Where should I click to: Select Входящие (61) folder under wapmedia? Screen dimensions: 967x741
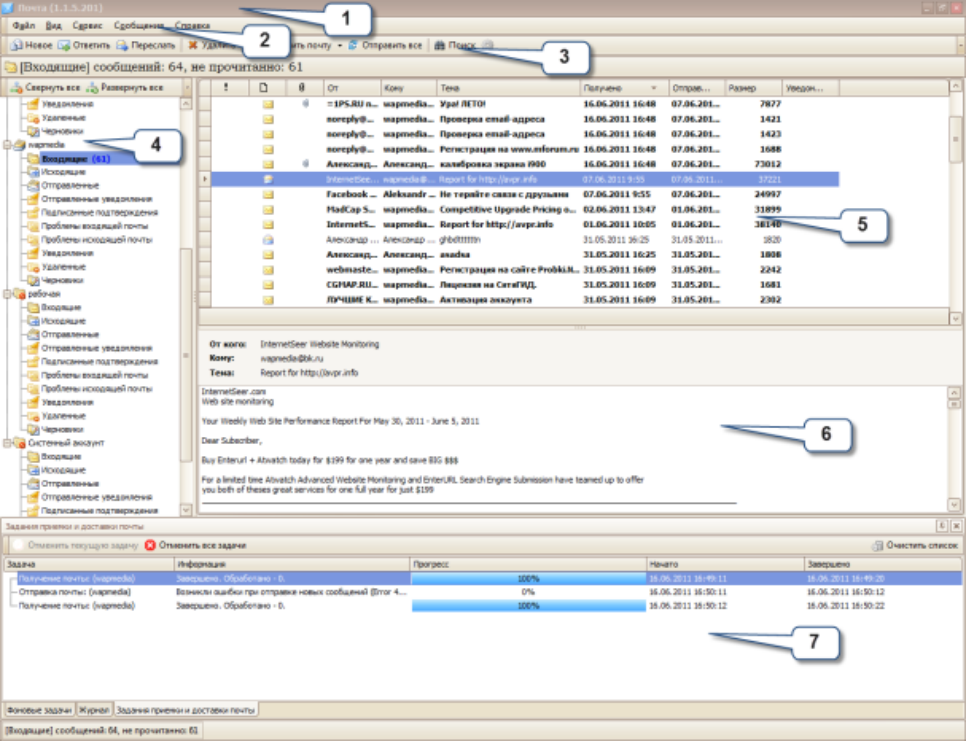click(75, 158)
